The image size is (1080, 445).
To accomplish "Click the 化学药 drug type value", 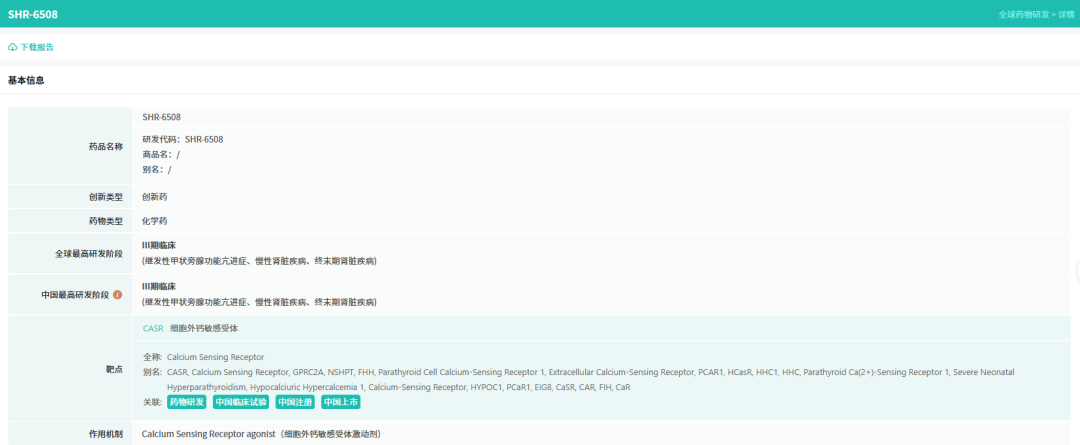I will (x=154, y=221).
